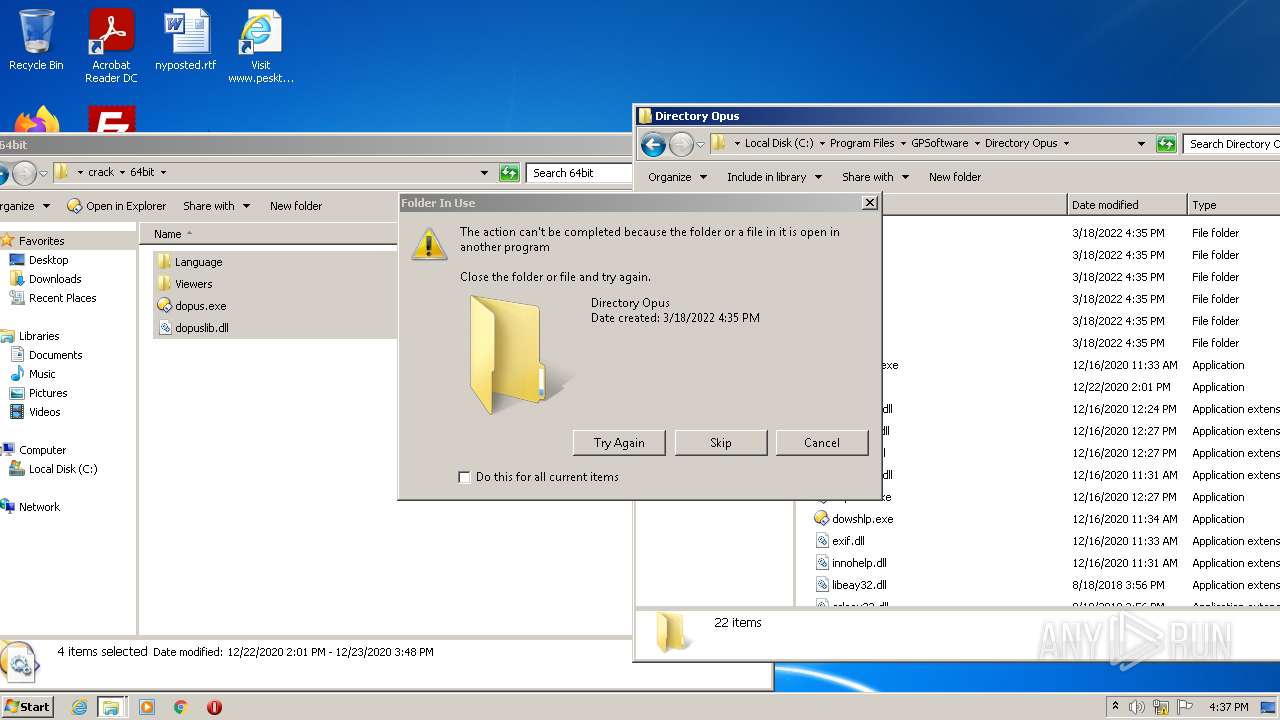Select Videos library in navigation pane
Screen dimensions: 1280x720
click(x=44, y=412)
